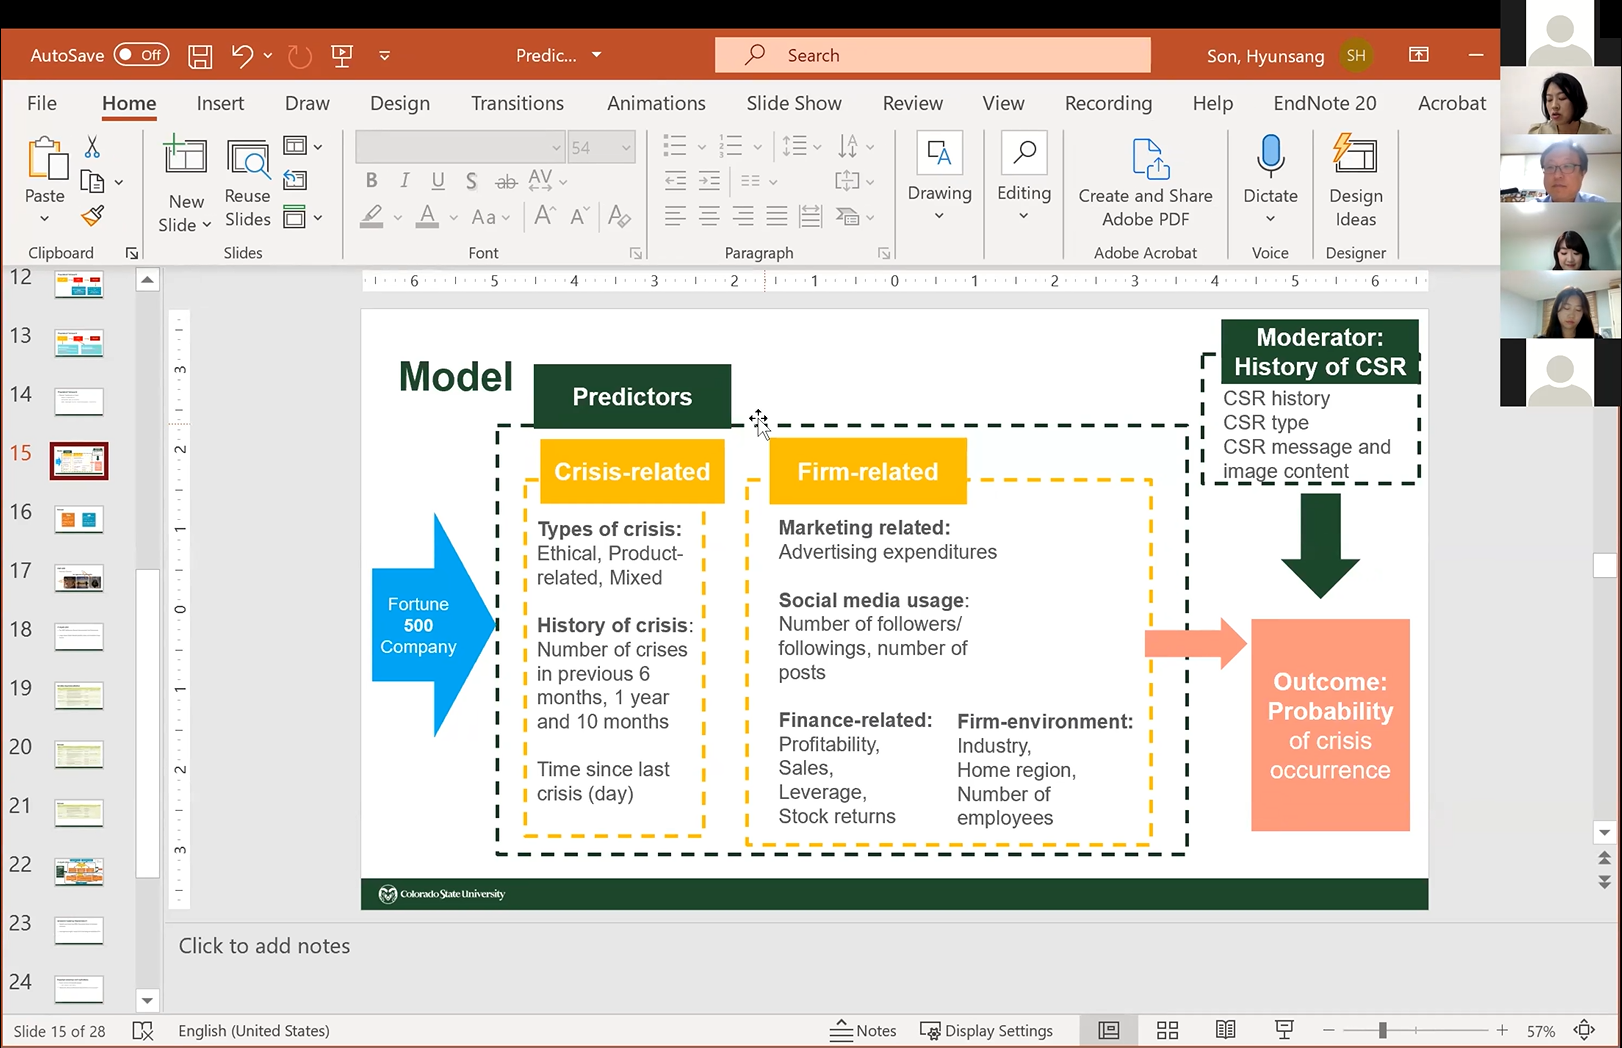Select slide 17 thumbnail

pos(79,578)
